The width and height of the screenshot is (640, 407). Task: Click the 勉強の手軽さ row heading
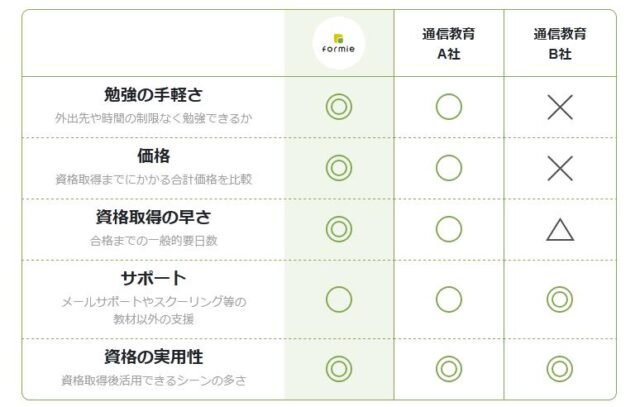(x=153, y=95)
